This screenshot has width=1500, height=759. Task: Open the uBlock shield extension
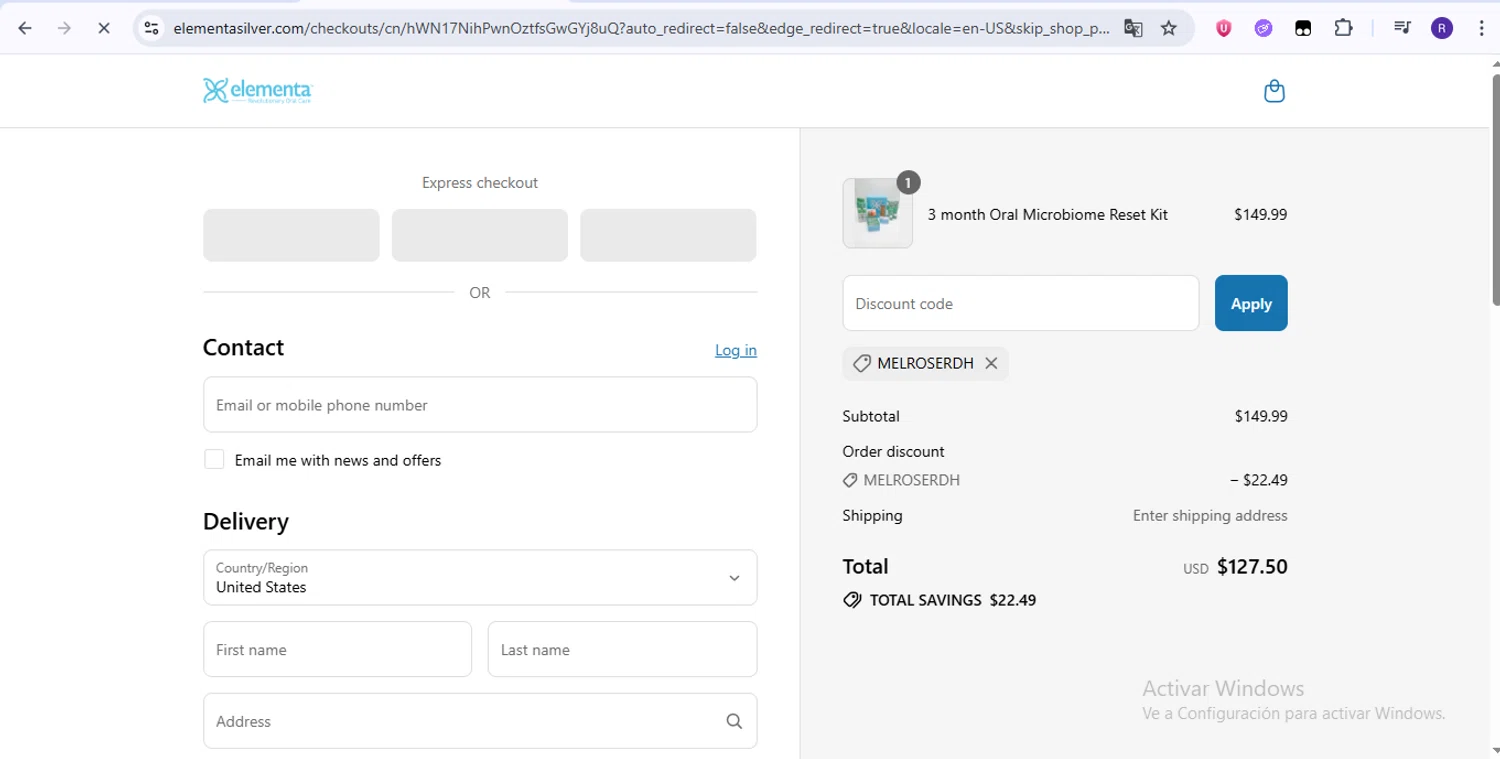[1223, 28]
